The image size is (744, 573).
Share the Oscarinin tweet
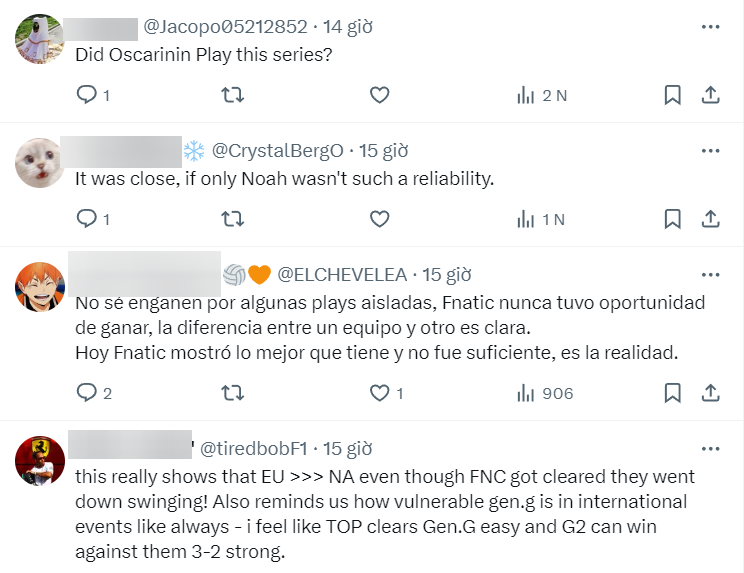[710, 95]
